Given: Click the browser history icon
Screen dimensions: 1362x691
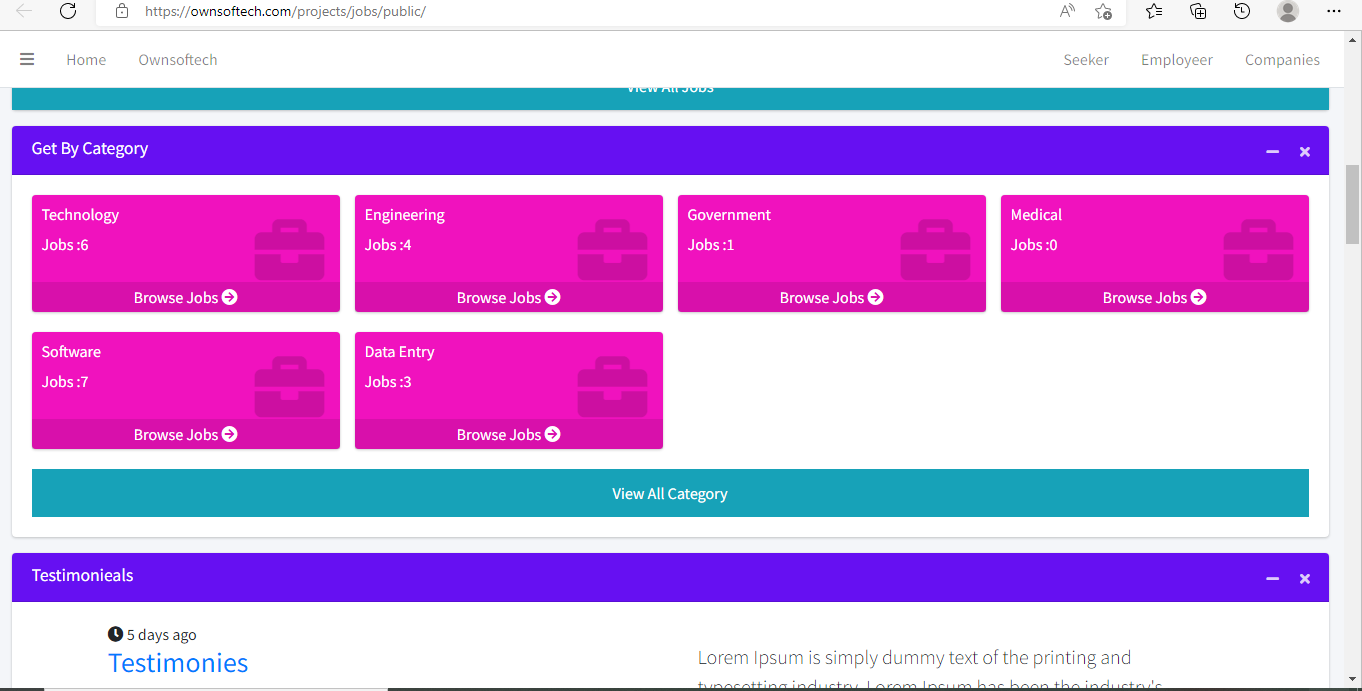Looking at the screenshot, I should point(1242,11).
